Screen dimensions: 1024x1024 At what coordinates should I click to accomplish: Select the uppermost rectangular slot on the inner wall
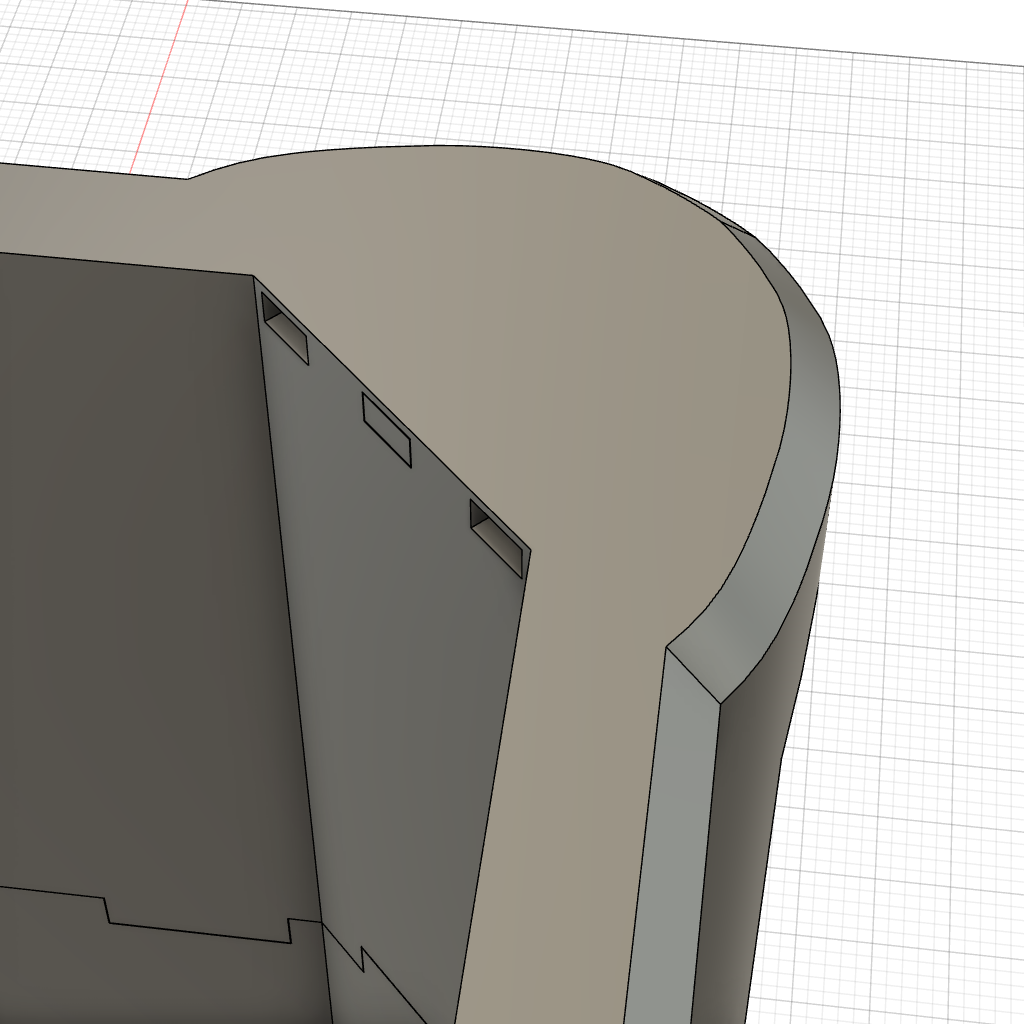284,327
